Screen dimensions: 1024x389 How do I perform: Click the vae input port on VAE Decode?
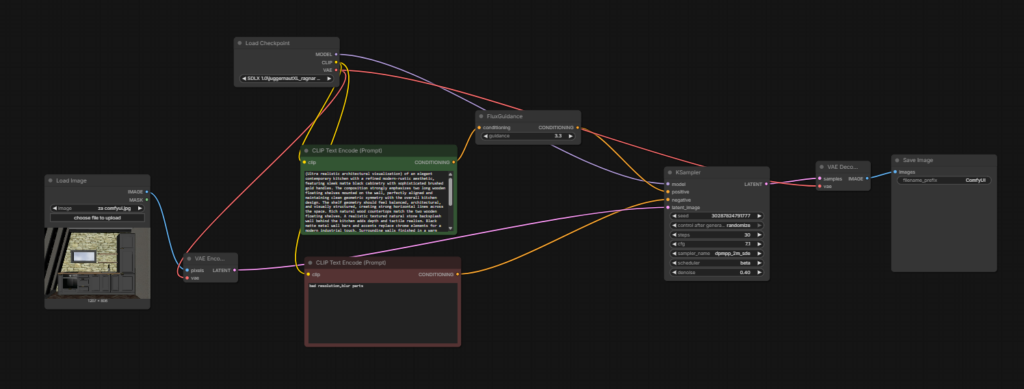(x=820, y=186)
